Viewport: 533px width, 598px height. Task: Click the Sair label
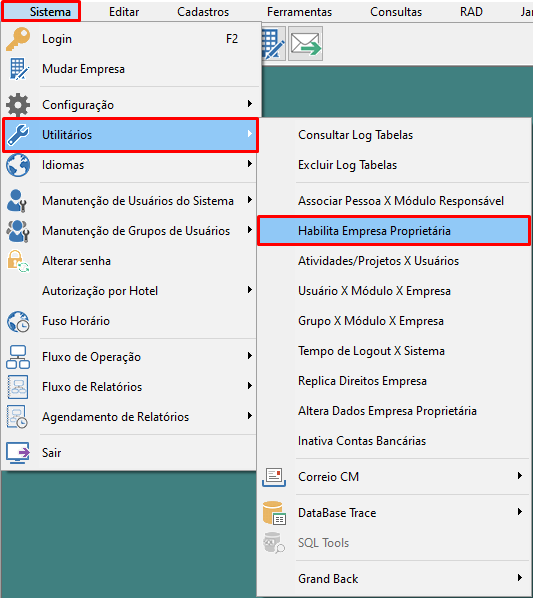(x=51, y=453)
